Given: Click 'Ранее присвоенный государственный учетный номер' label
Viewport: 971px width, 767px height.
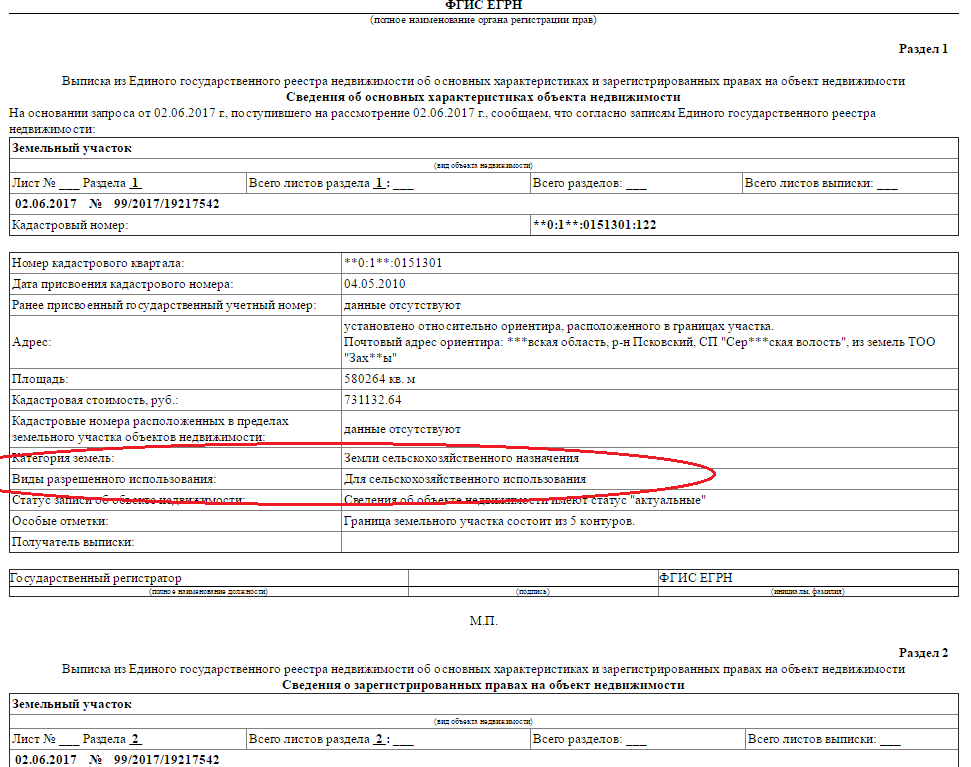Looking at the screenshot, I should [164, 305].
